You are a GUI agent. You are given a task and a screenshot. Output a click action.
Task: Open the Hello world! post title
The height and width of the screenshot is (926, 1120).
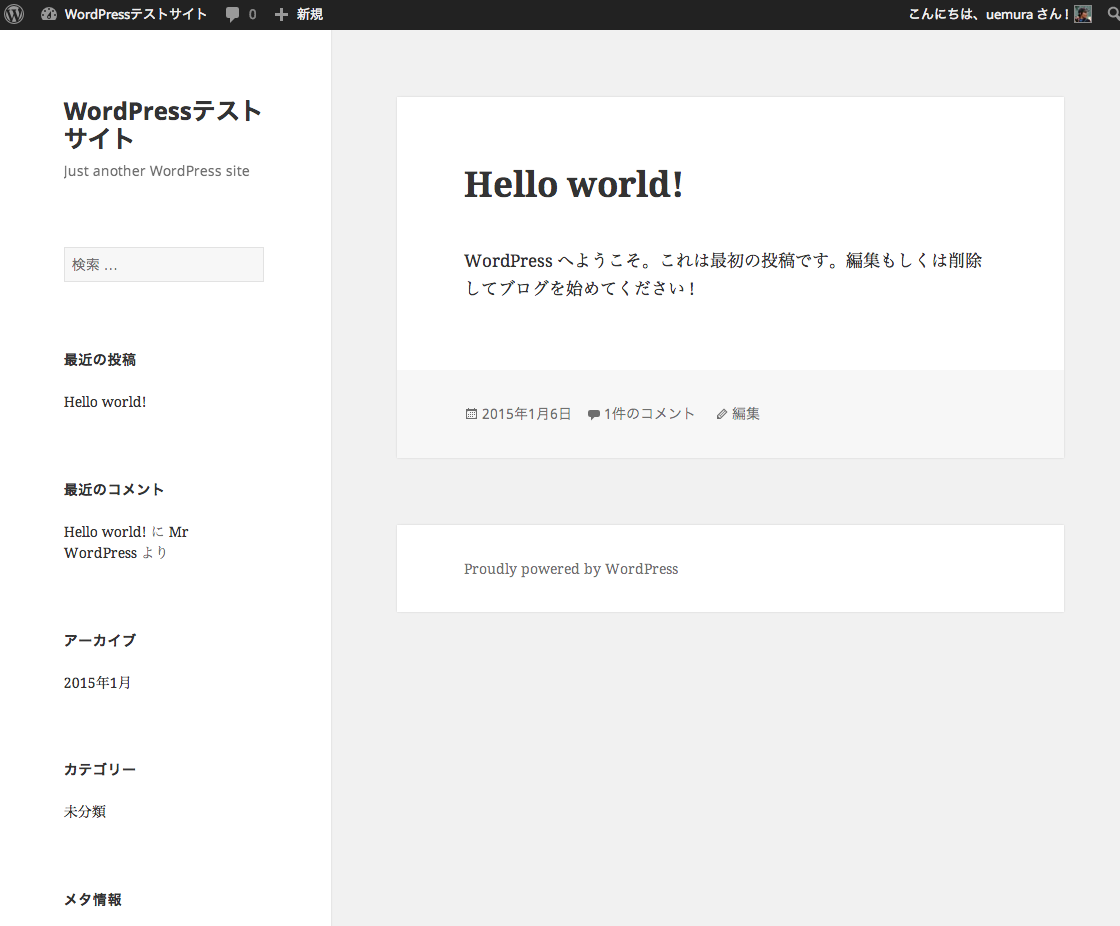pyautogui.click(x=573, y=184)
